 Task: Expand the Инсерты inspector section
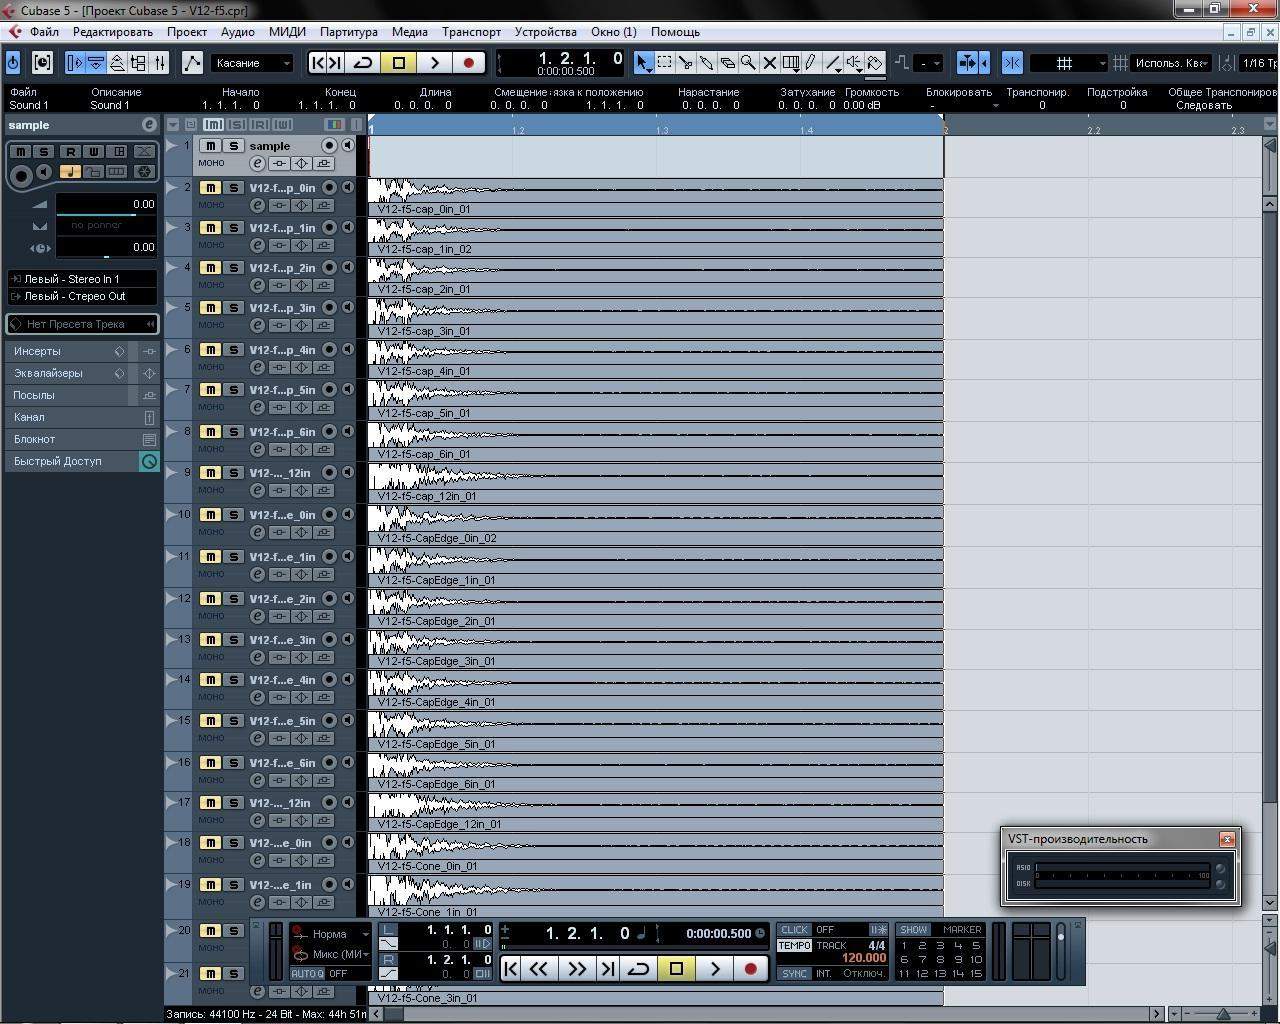click(82, 351)
